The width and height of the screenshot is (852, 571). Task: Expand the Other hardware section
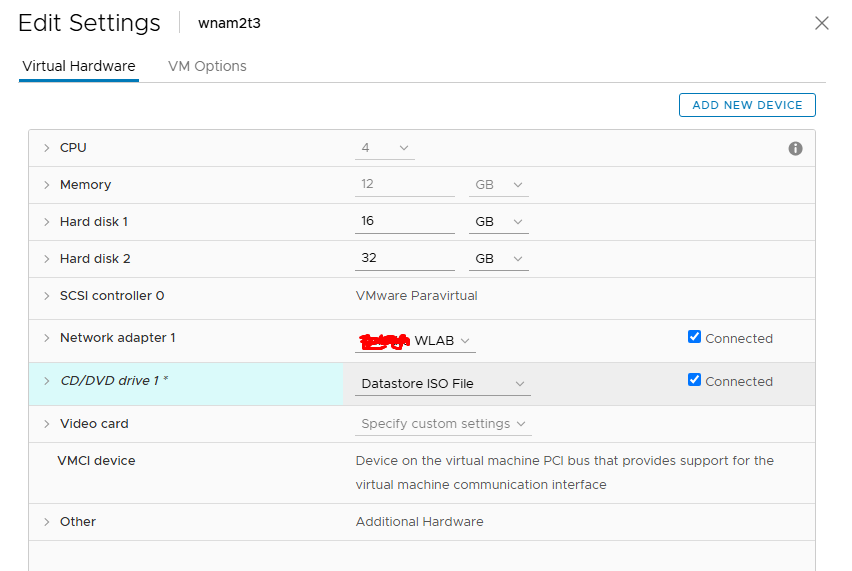click(x=46, y=522)
